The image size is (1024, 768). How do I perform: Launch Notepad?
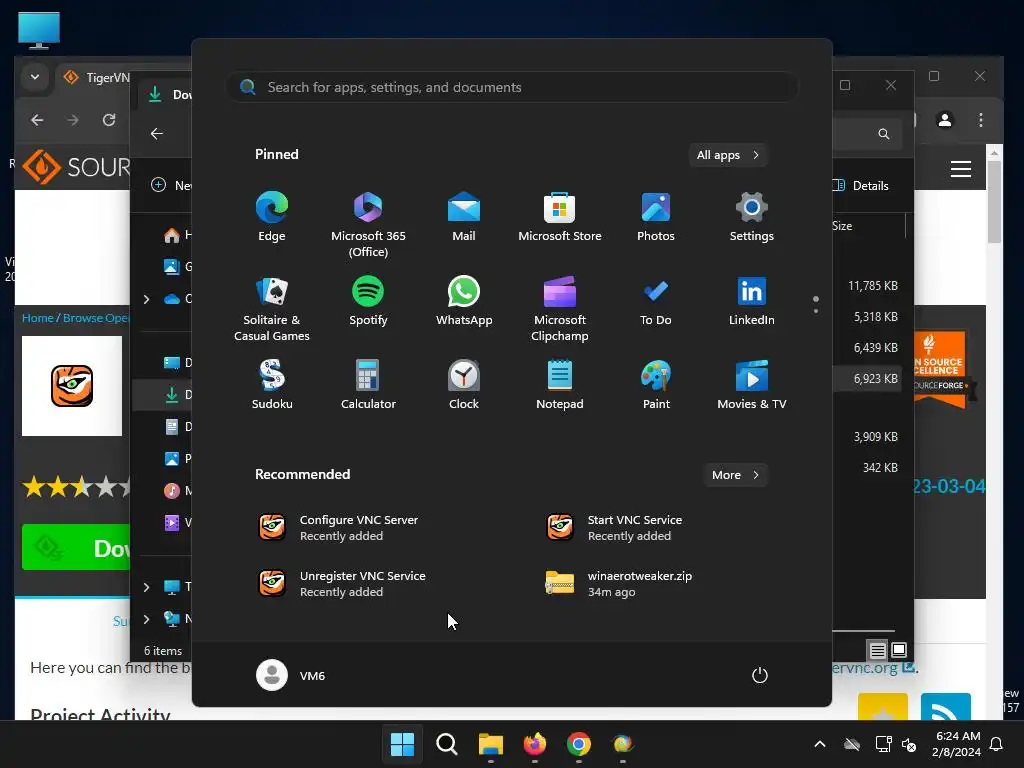[x=560, y=385]
